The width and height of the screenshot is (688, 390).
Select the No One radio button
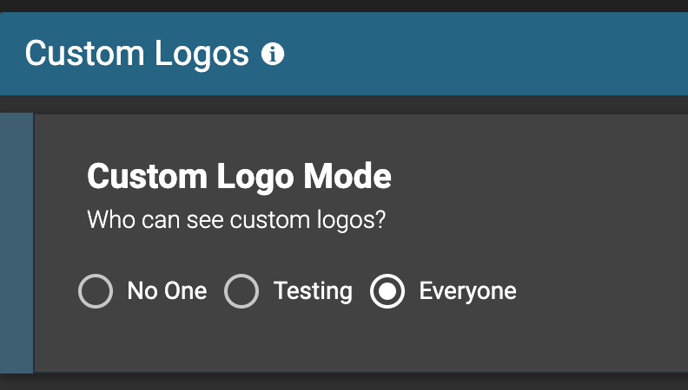[96, 291]
